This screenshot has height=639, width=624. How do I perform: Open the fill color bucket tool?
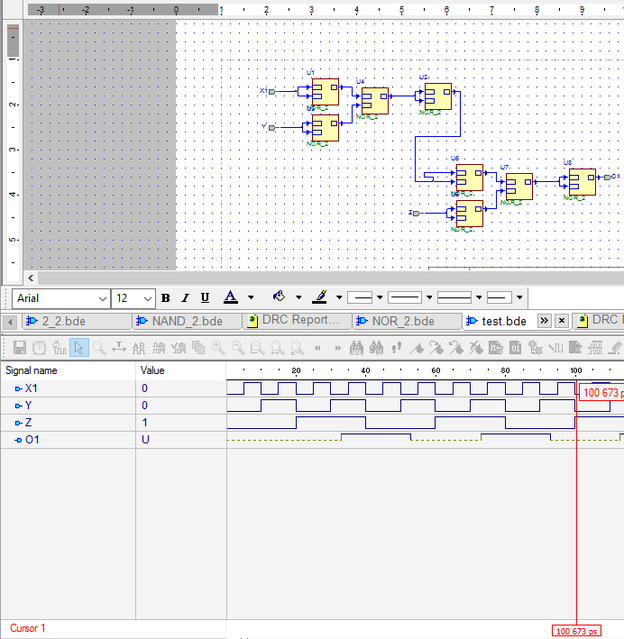tap(279, 297)
